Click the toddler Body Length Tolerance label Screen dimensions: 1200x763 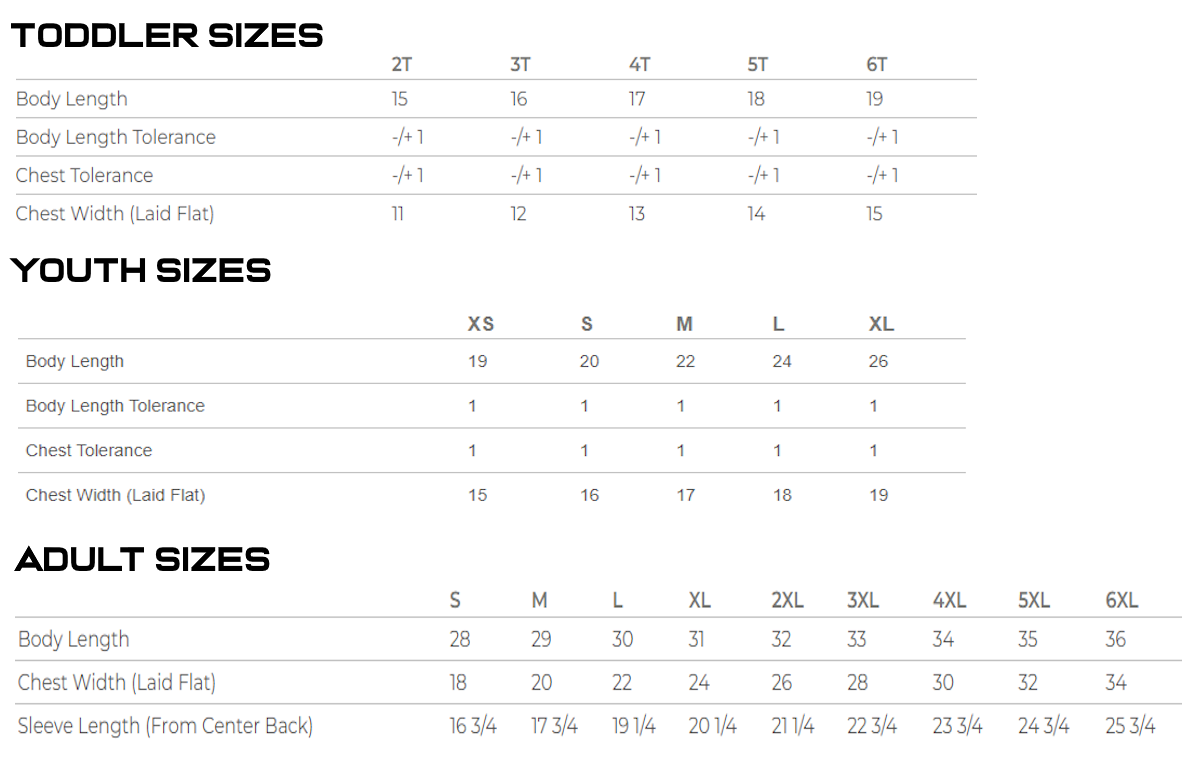click(116, 137)
